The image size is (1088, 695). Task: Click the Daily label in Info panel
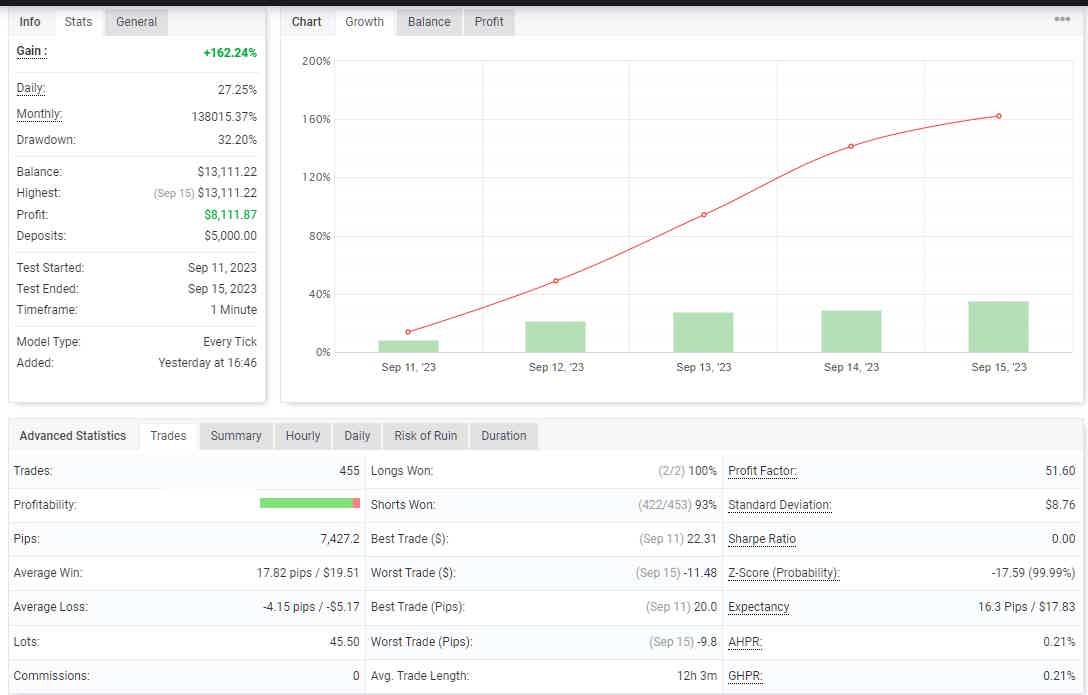point(31,88)
